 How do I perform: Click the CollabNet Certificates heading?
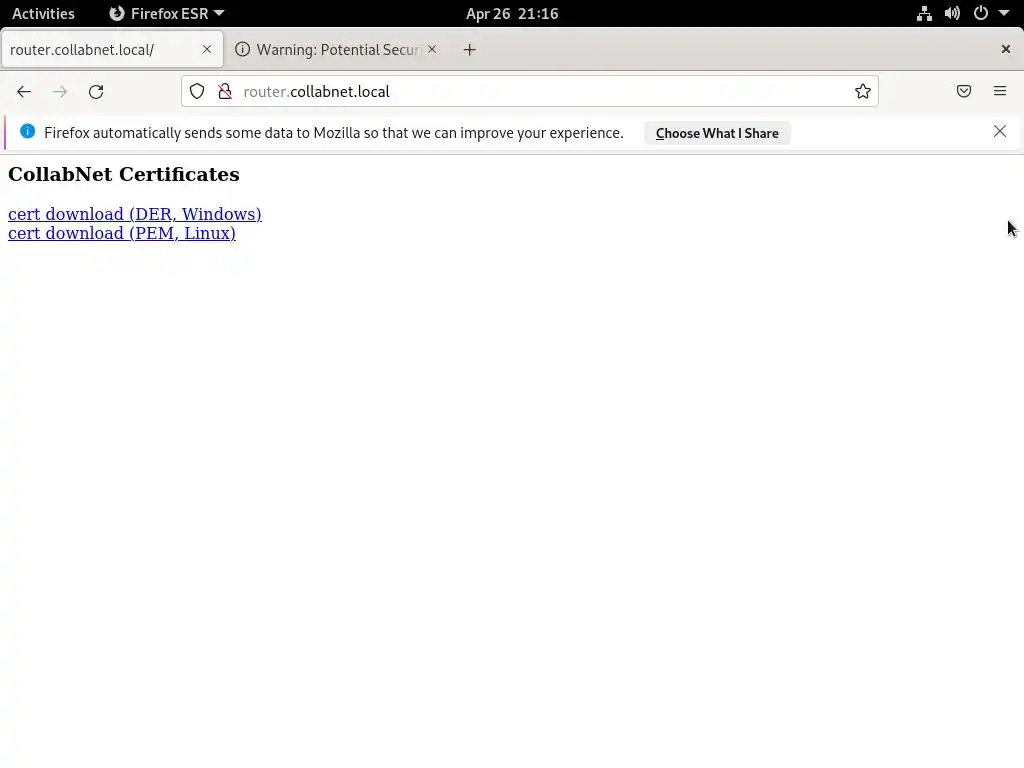coord(123,174)
